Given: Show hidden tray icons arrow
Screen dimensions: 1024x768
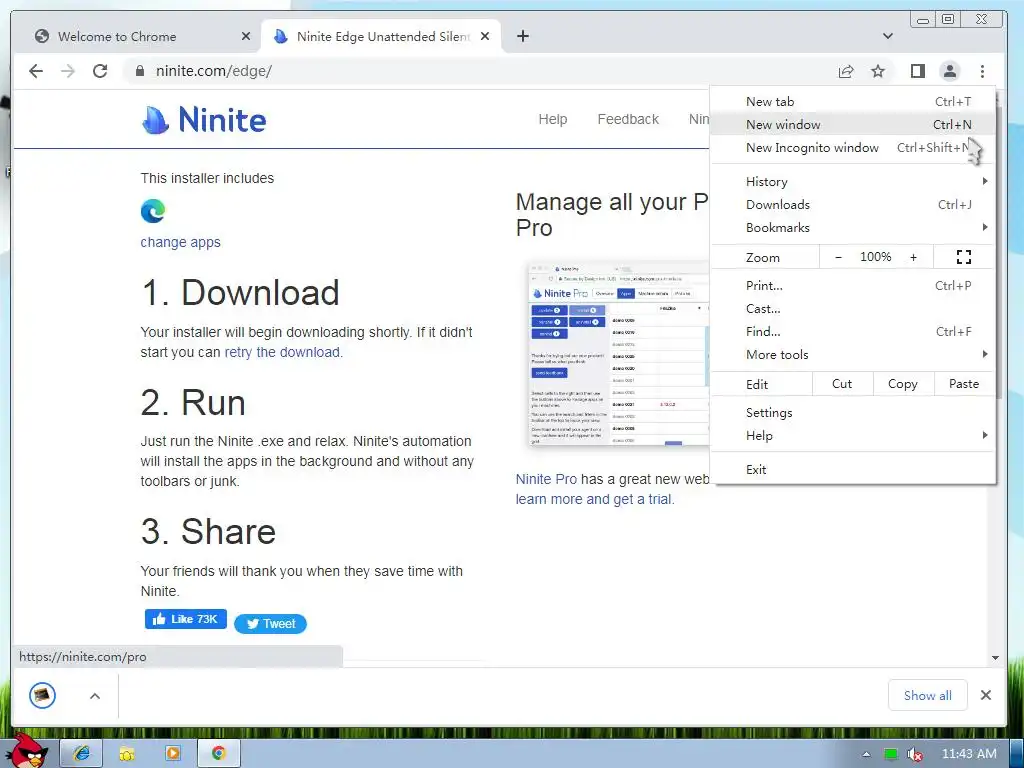Looking at the screenshot, I should tap(867, 754).
